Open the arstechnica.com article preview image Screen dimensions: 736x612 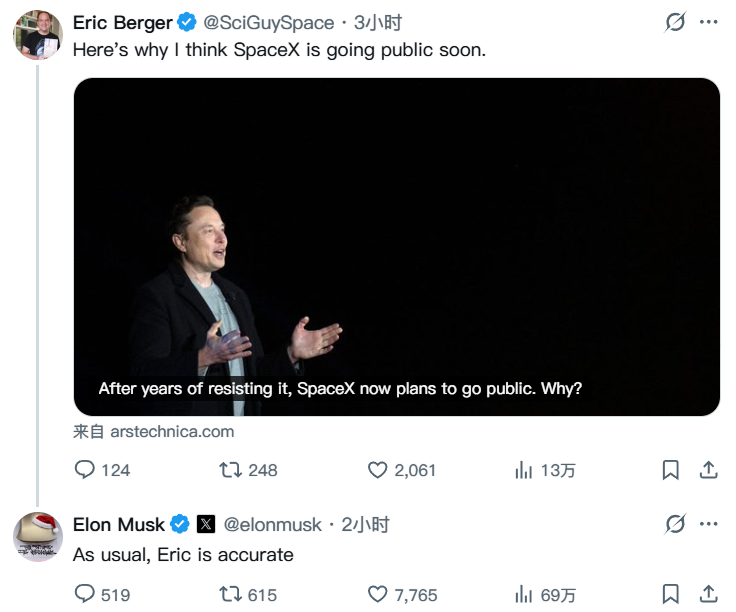coord(396,246)
